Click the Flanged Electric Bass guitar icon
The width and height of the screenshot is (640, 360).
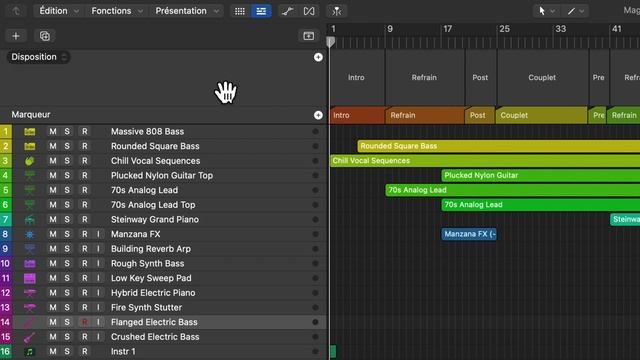pyautogui.click(x=29, y=322)
